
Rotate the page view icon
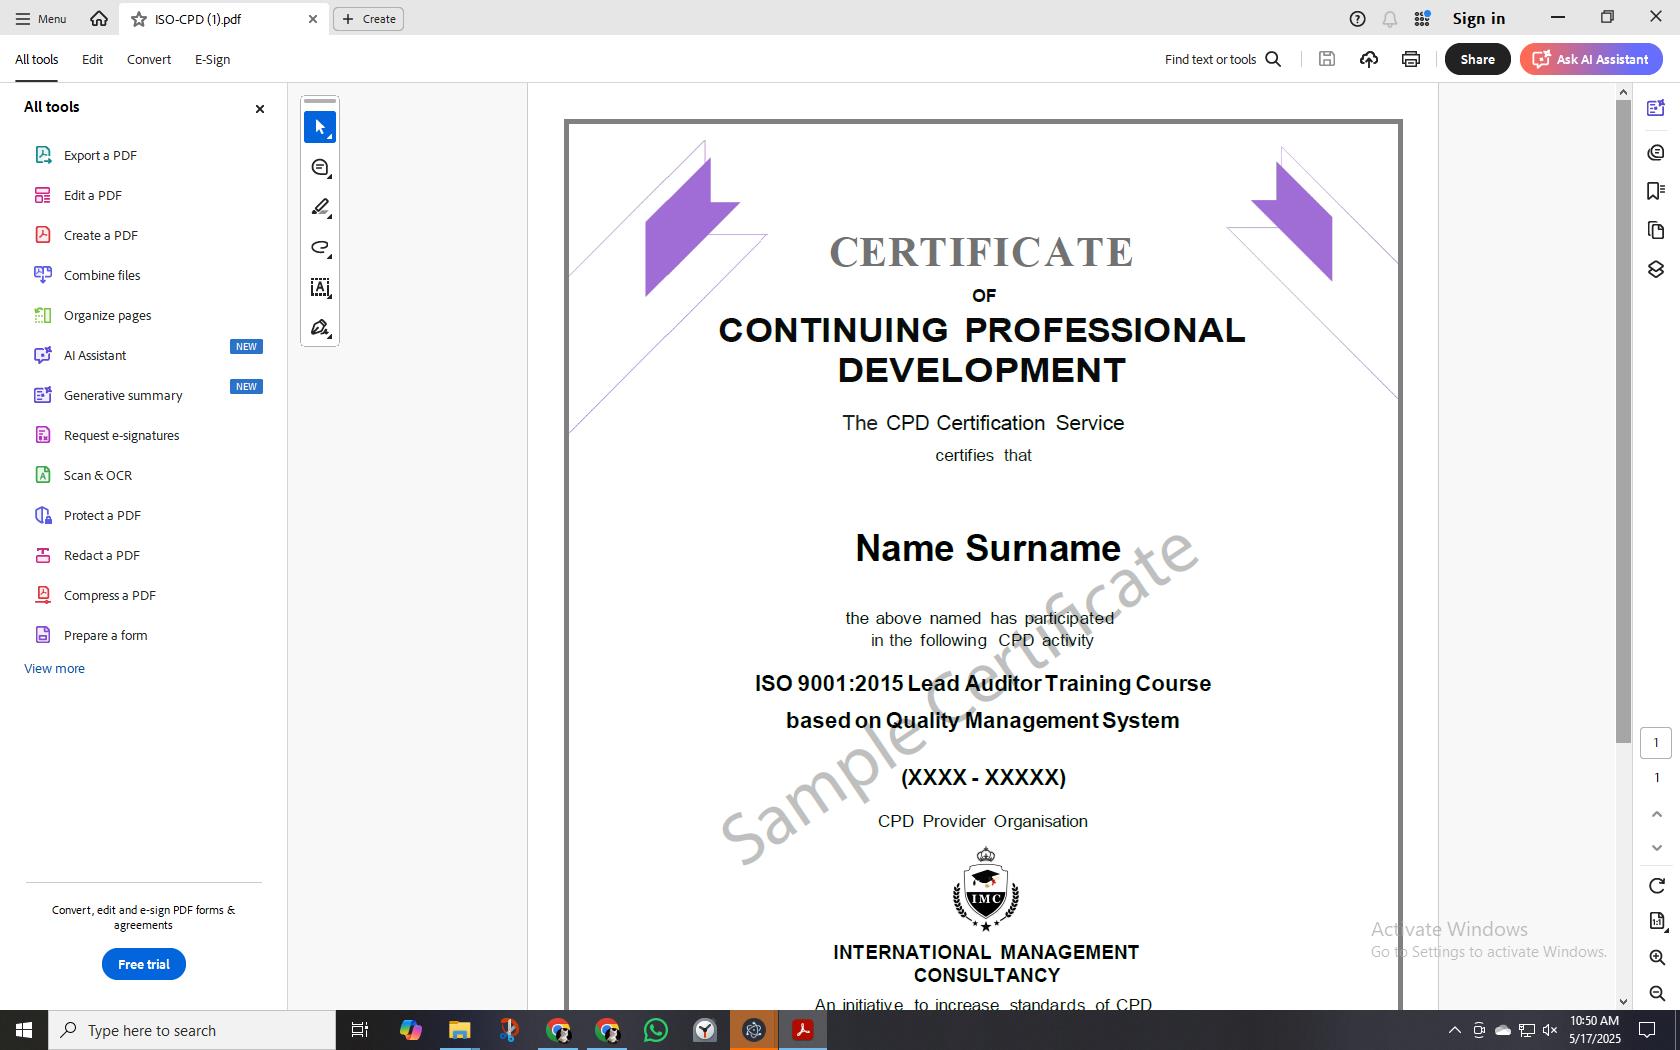point(1656,886)
